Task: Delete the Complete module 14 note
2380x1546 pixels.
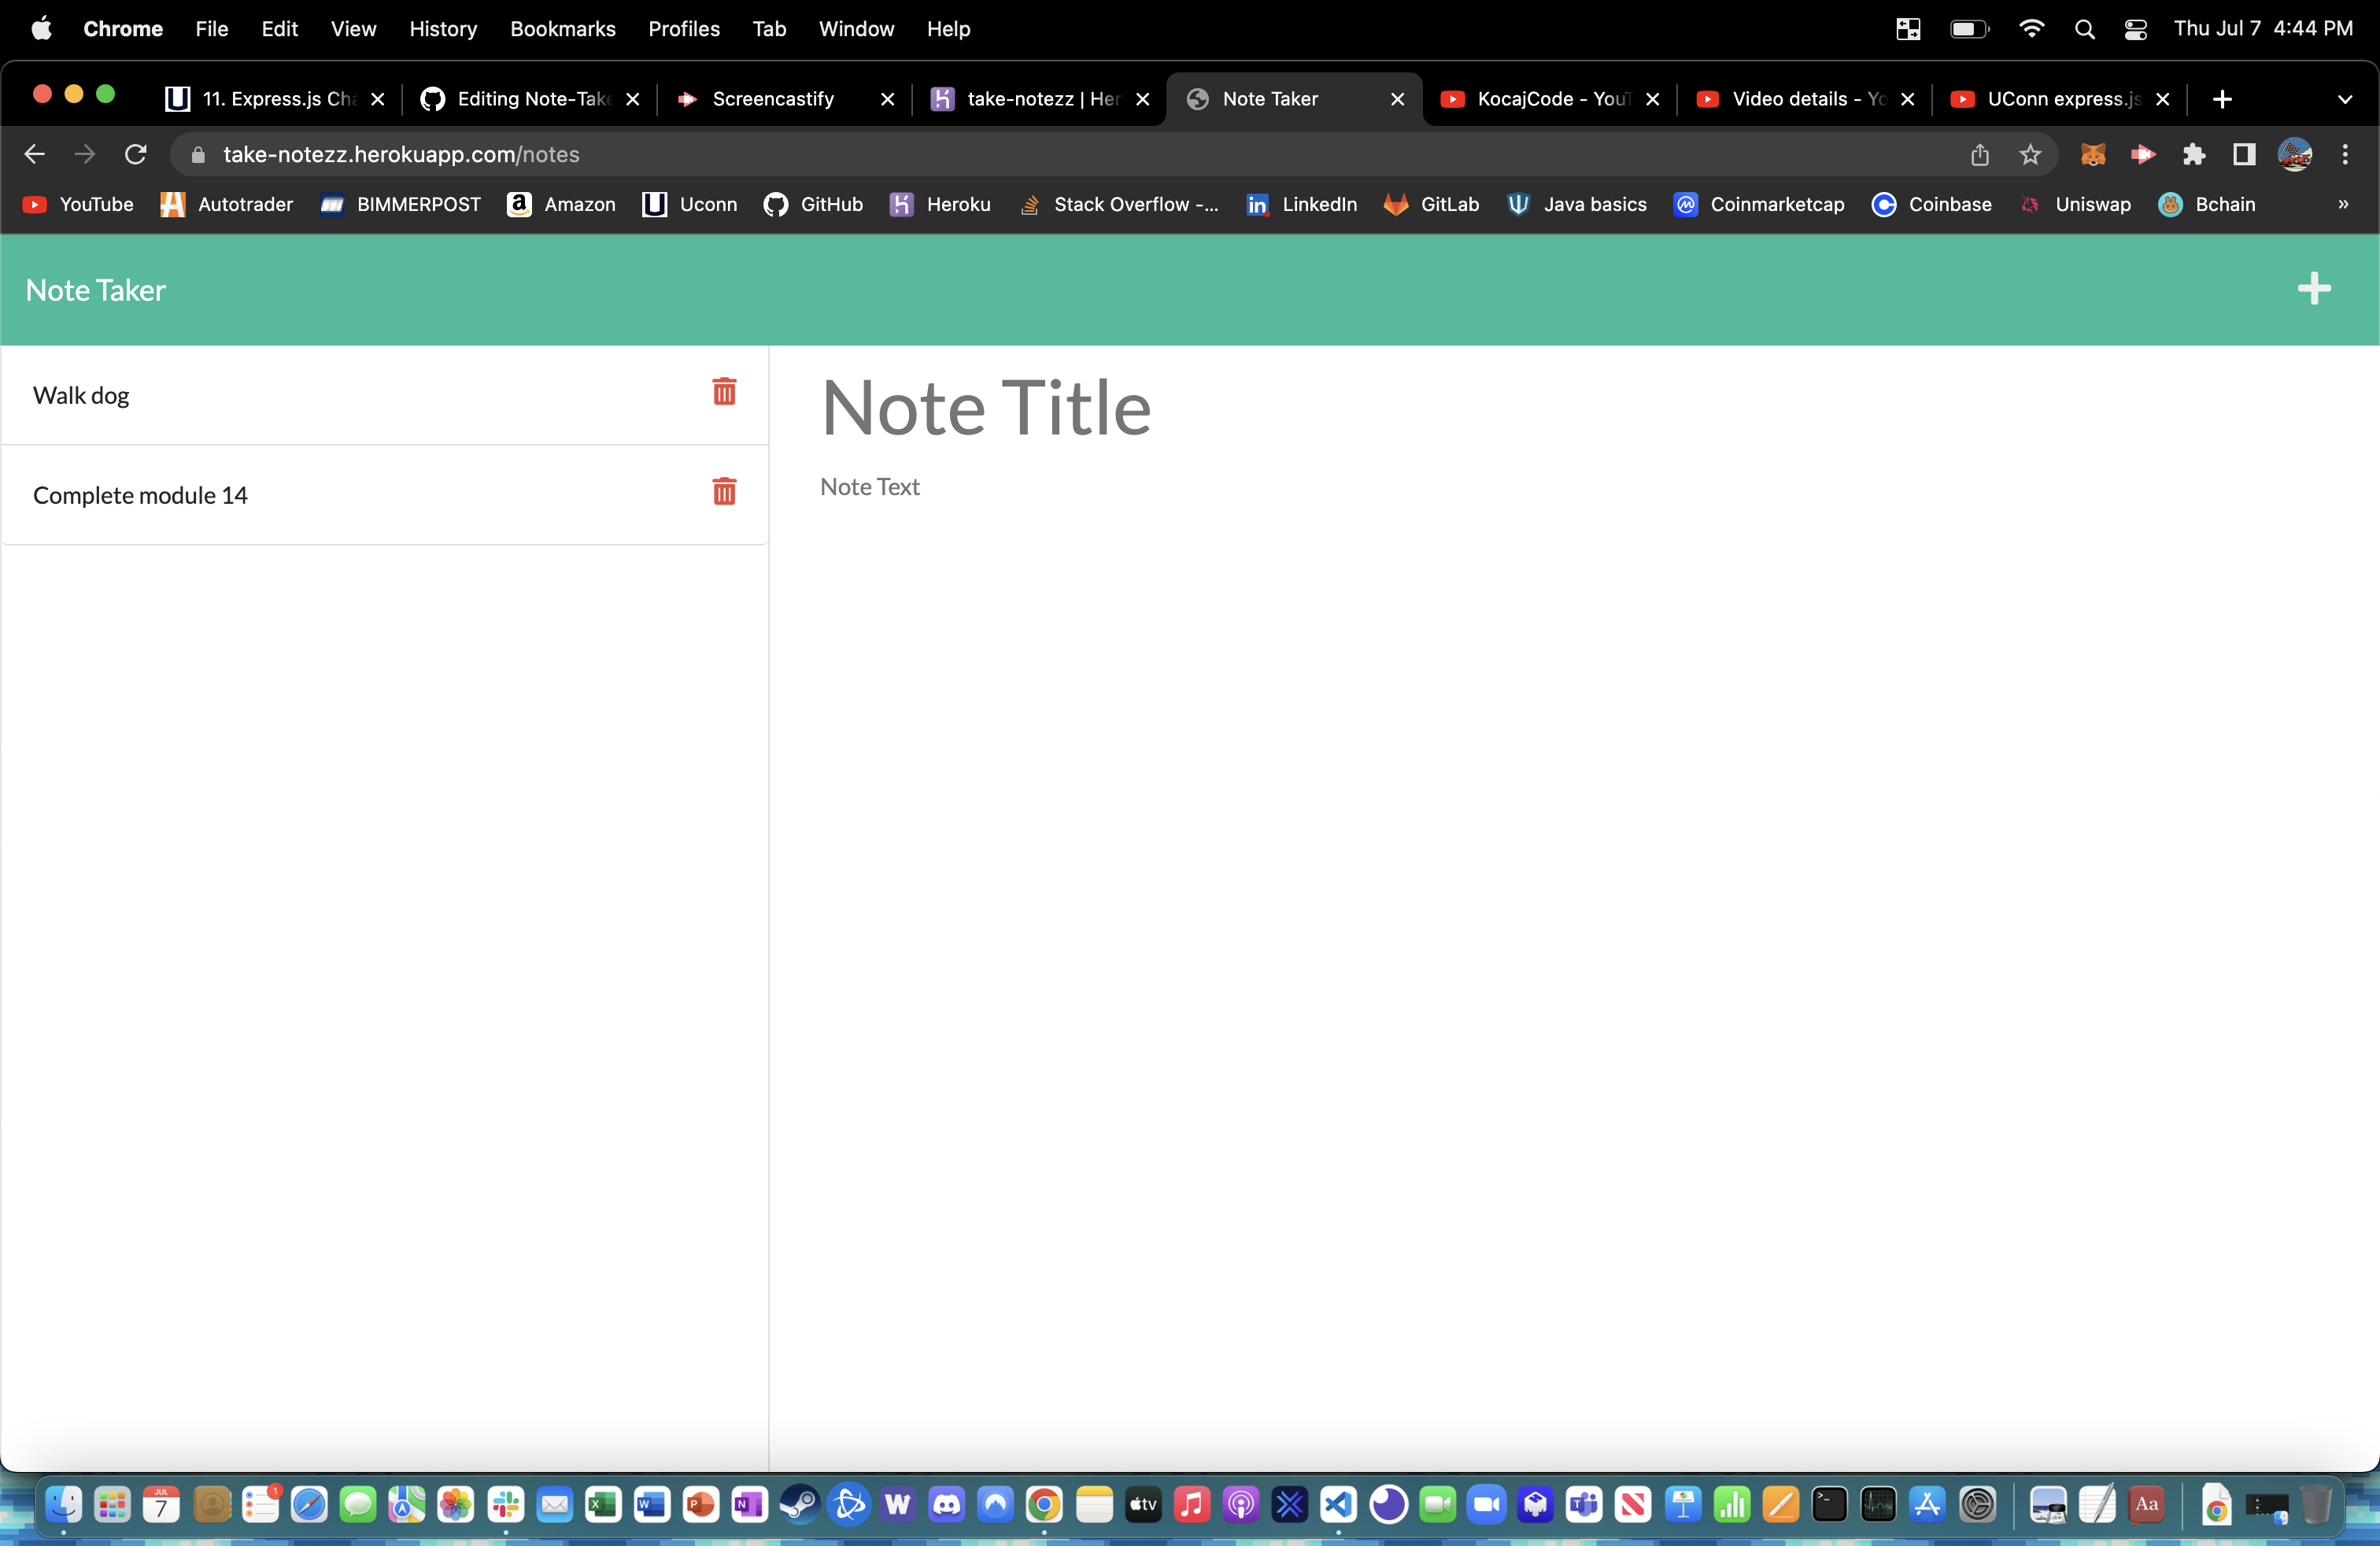Action: click(724, 491)
